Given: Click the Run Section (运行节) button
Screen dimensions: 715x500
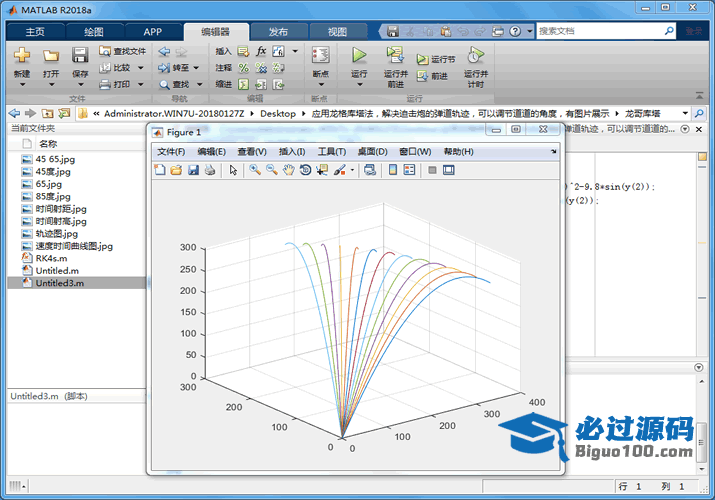Looking at the screenshot, I should click(436, 59).
